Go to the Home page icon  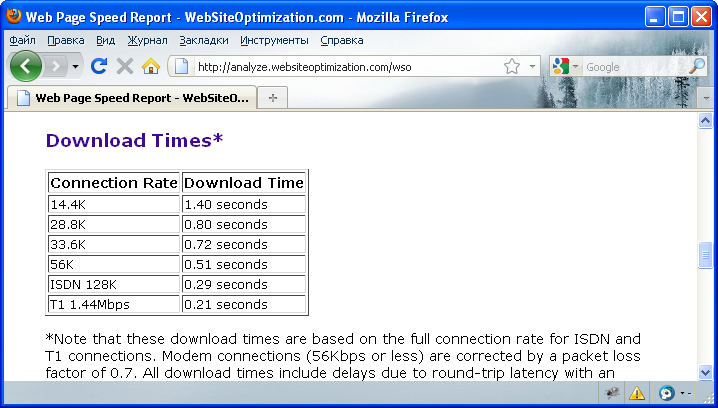151,67
